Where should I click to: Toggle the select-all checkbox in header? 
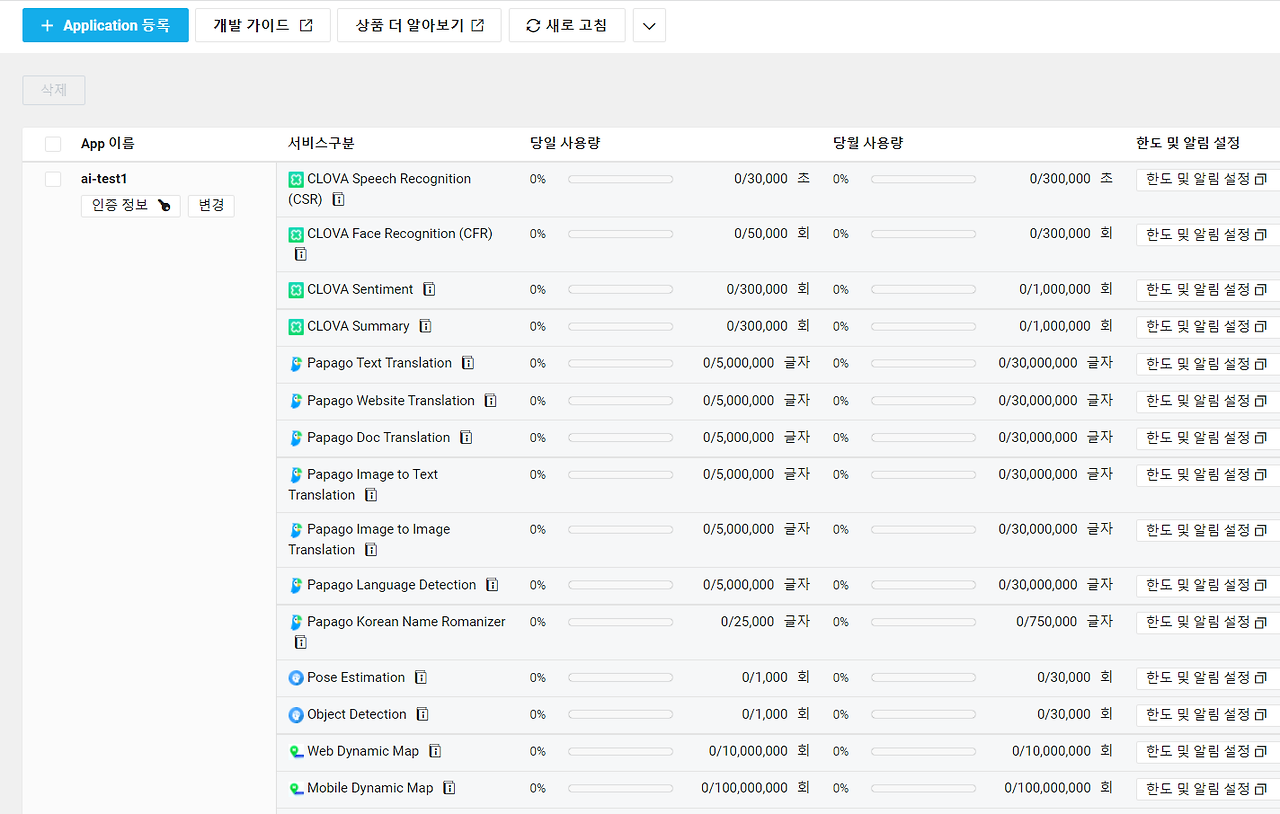(x=53, y=144)
